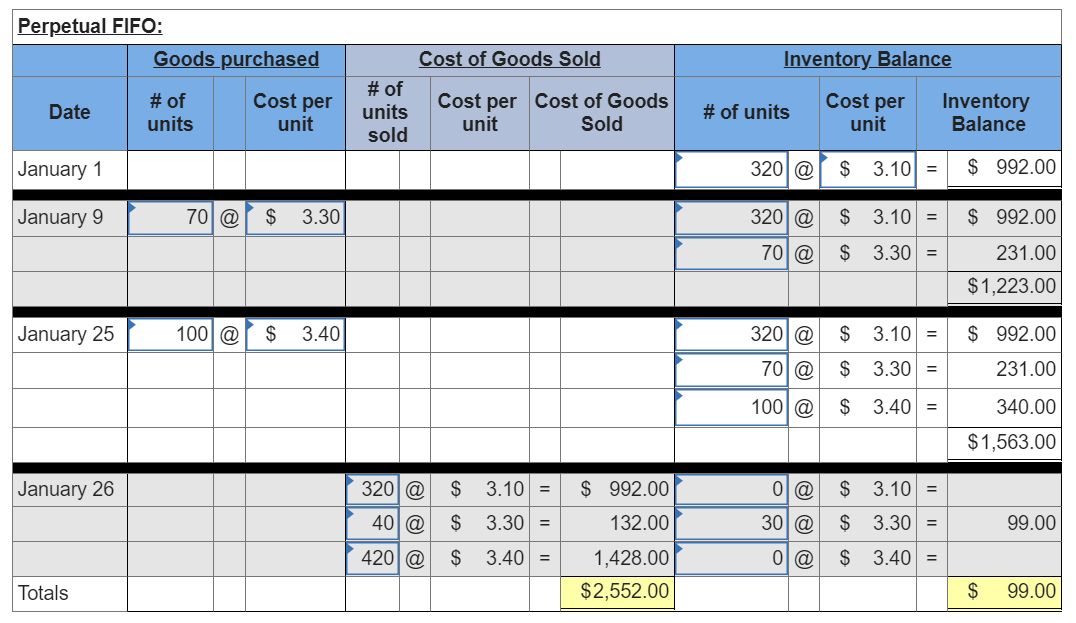Select the Goods purchased column header

(x=235, y=60)
